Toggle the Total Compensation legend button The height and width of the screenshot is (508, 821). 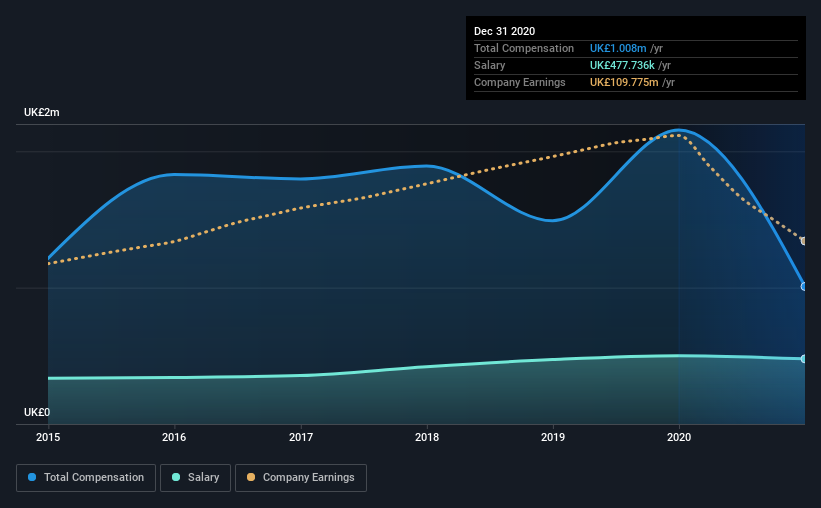point(86,478)
